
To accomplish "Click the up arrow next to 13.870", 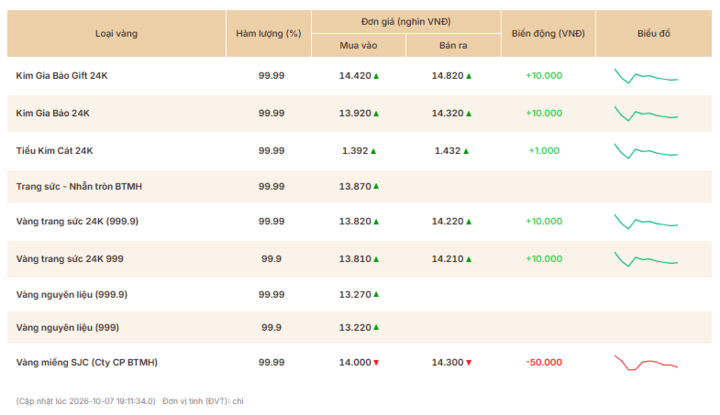I will (x=376, y=186).
